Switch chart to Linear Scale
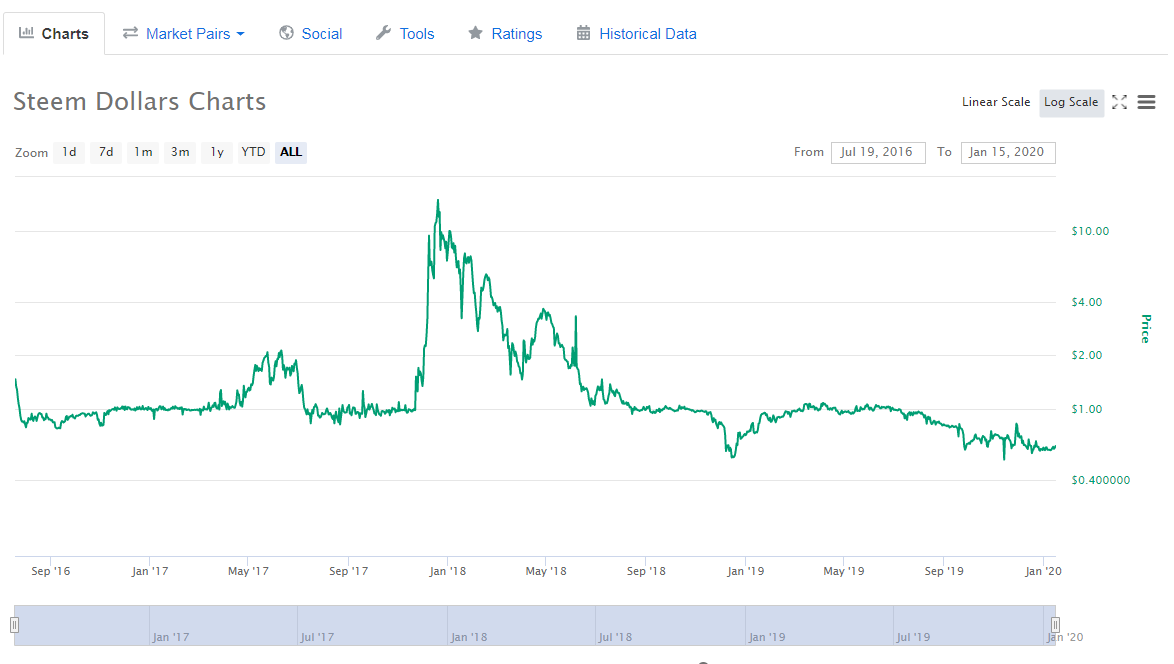Image resolution: width=1174 pixels, height=664 pixels. tap(995, 102)
